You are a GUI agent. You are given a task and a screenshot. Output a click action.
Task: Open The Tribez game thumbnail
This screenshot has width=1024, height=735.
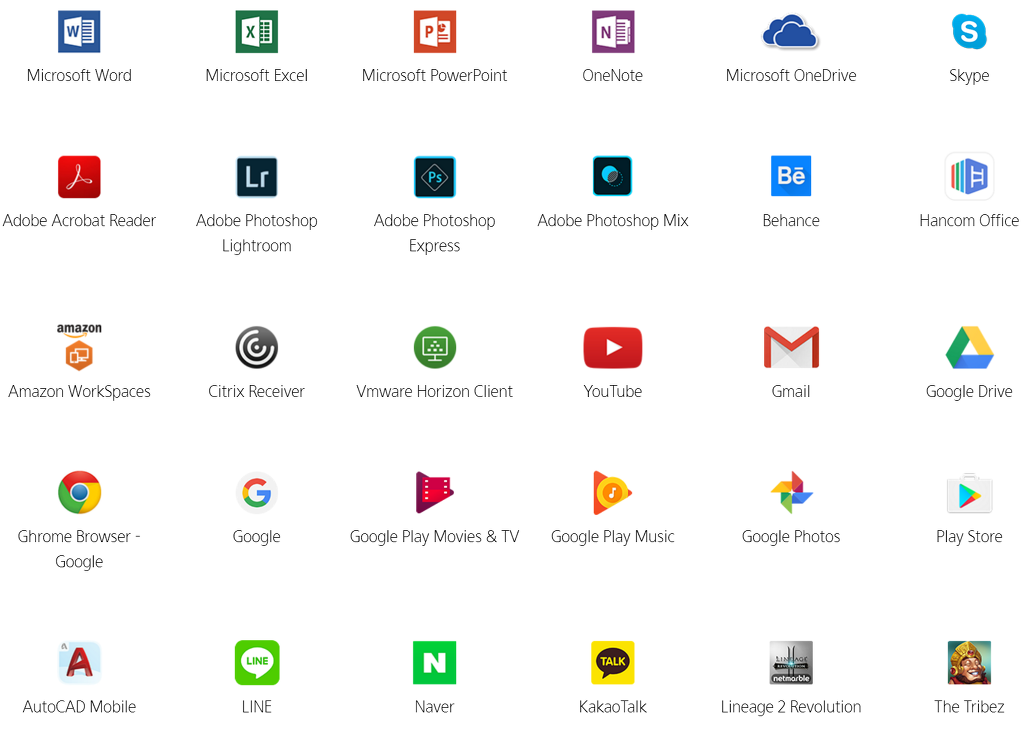968,662
